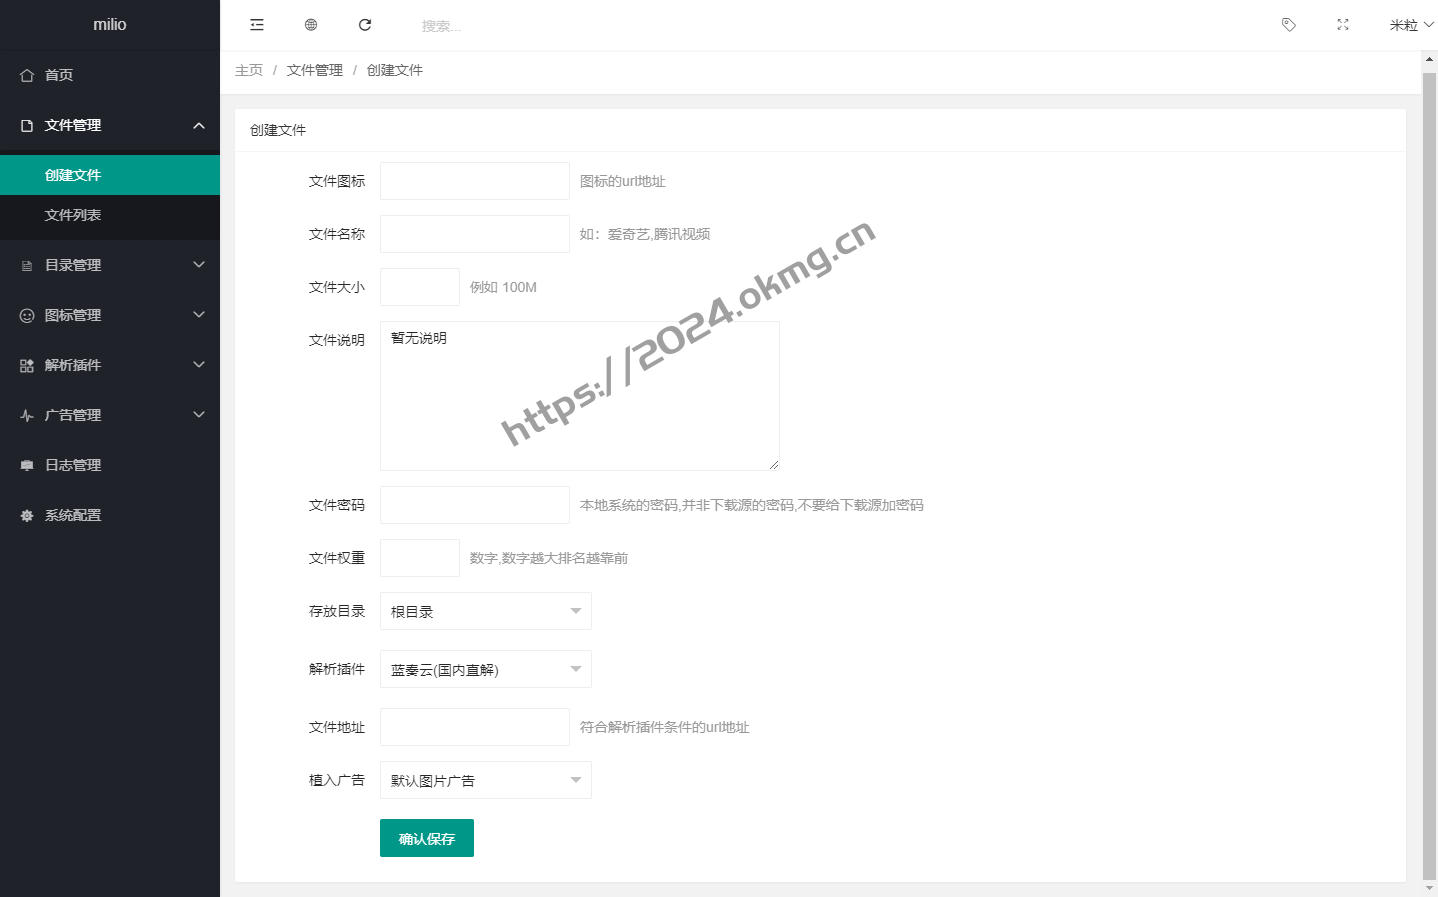Click the home icon beside 首页
Screen dimensions: 1438x897
24,75
